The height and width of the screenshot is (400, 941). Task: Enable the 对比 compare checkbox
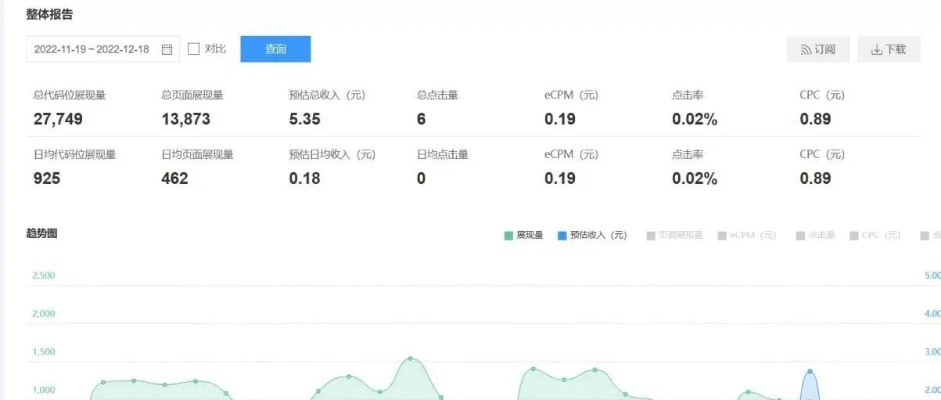tap(193, 49)
